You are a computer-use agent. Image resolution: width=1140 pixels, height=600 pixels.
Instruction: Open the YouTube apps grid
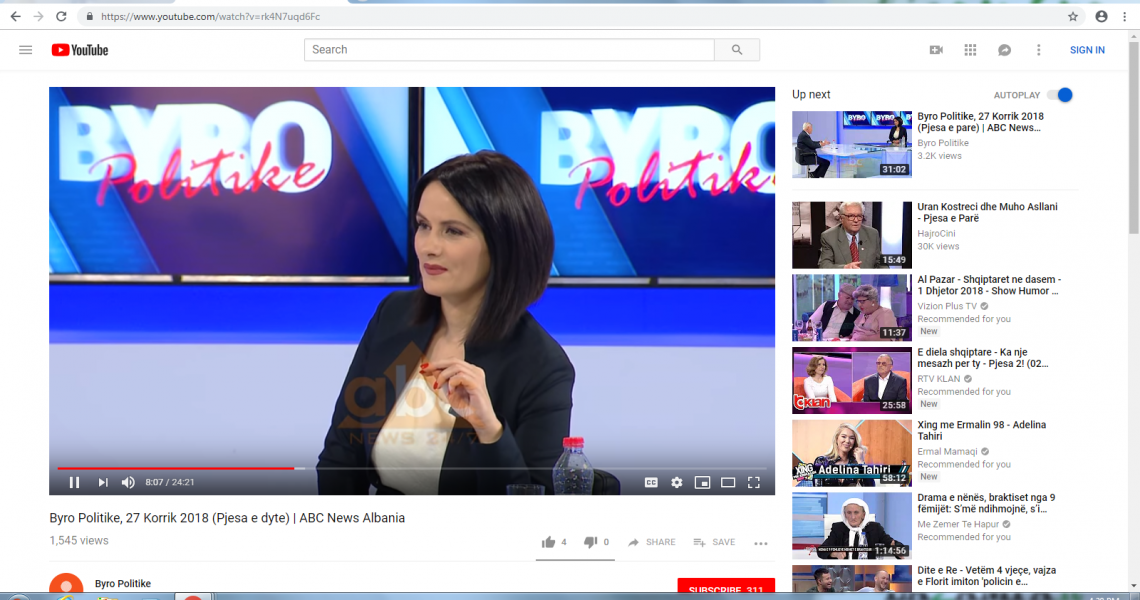point(970,50)
